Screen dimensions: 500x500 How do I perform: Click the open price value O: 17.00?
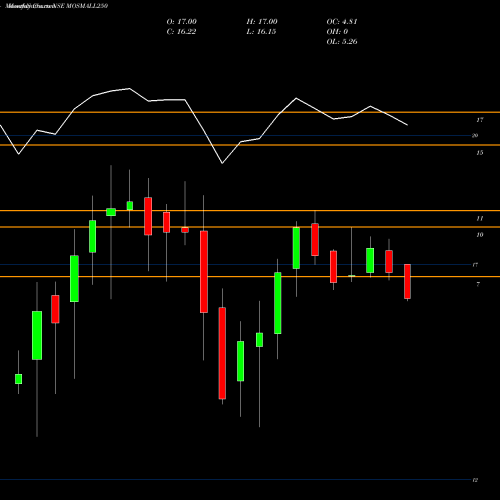[x=181, y=22]
